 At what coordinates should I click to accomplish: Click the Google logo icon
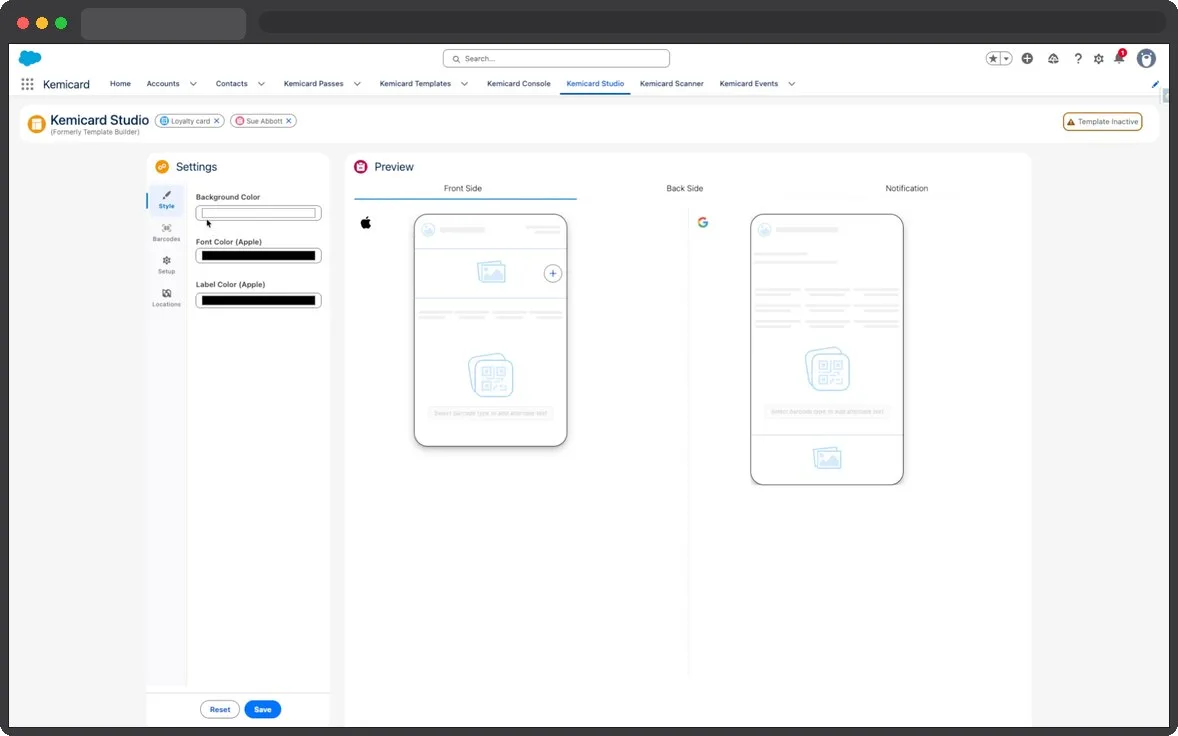click(702, 222)
